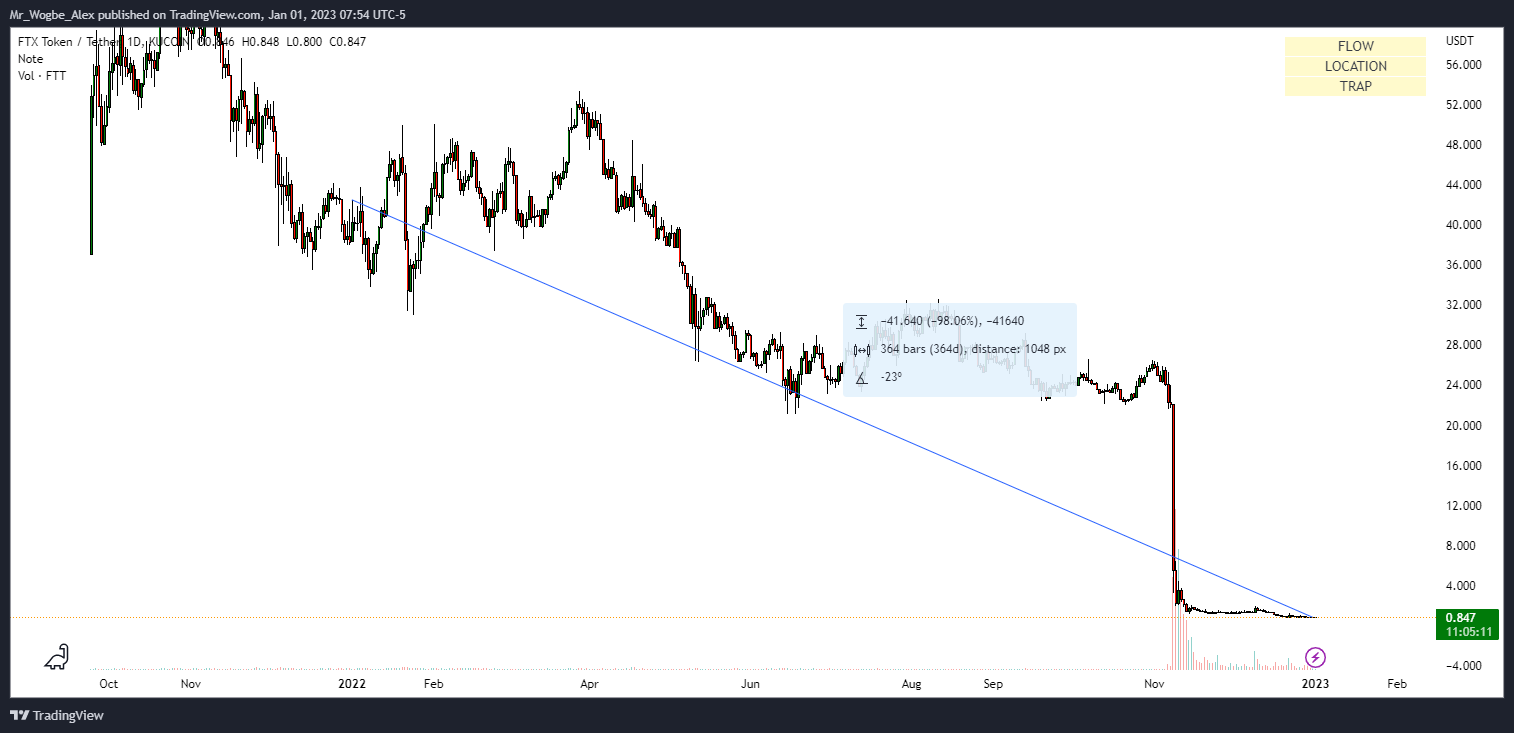The width and height of the screenshot is (1514, 733).
Task: Click the Aug label on time axis
Action: point(911,684)
